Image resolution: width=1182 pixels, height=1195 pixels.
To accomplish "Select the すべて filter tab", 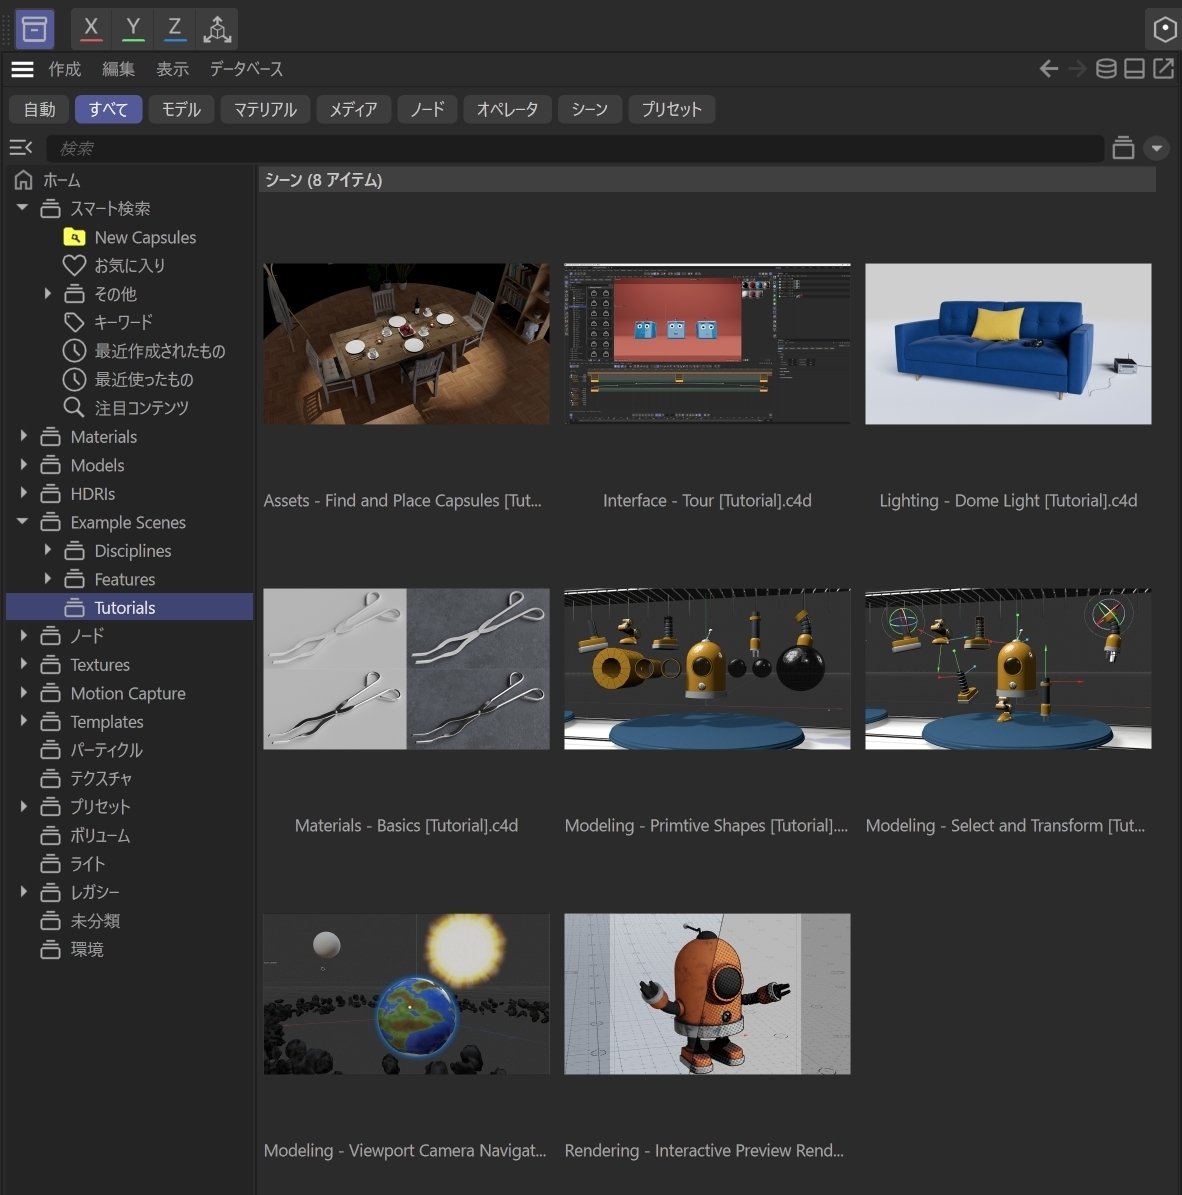I will [x=108, y=110].
